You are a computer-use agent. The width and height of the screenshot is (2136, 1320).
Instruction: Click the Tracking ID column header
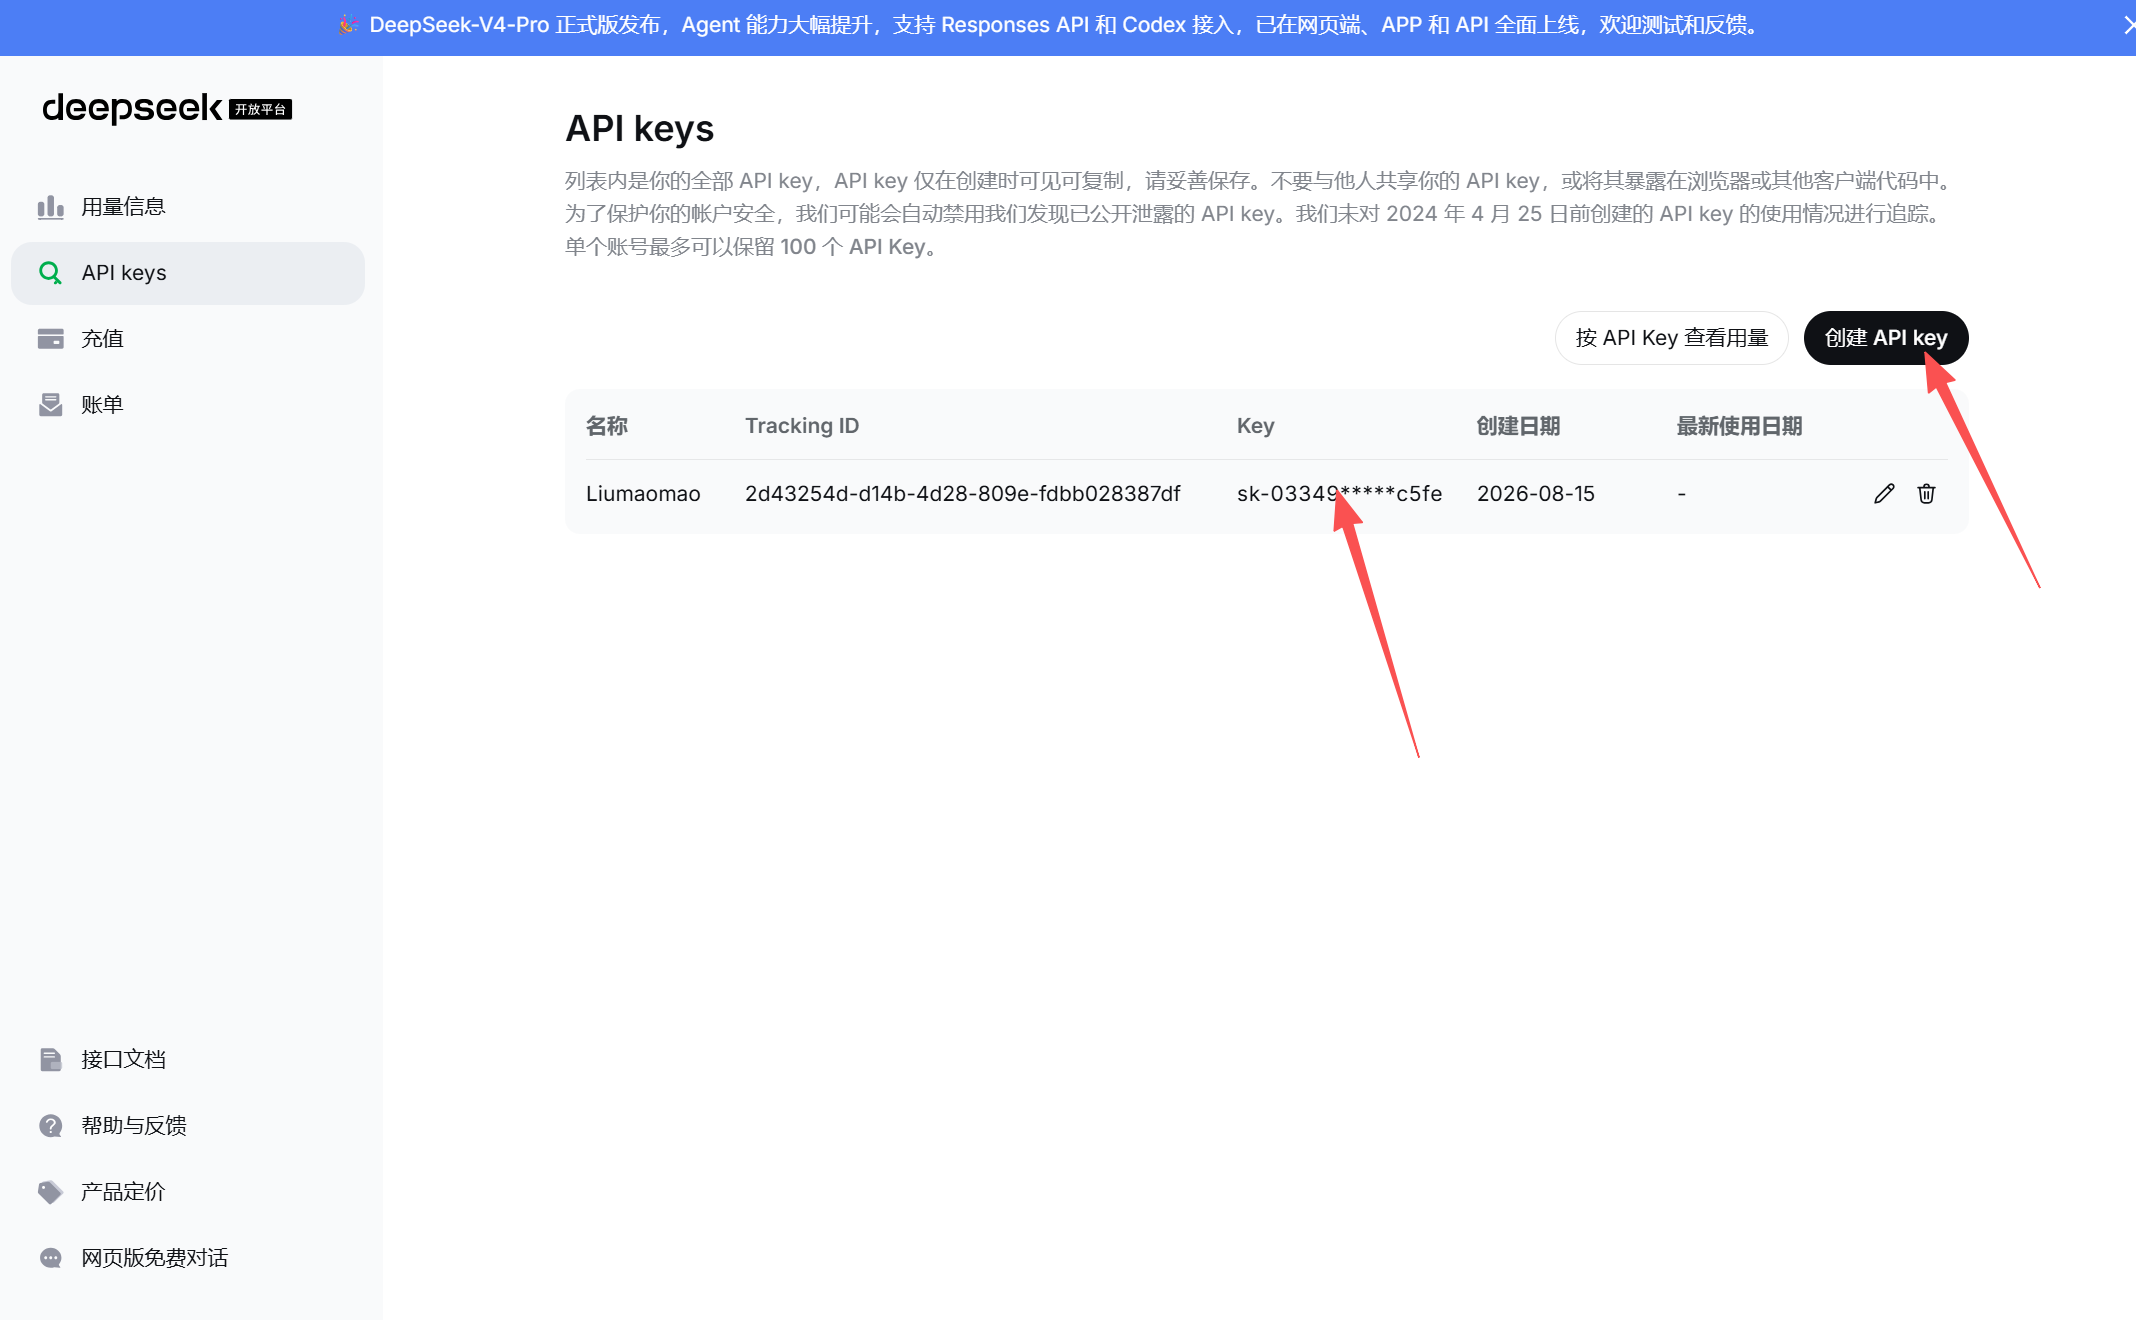(802, 426)
